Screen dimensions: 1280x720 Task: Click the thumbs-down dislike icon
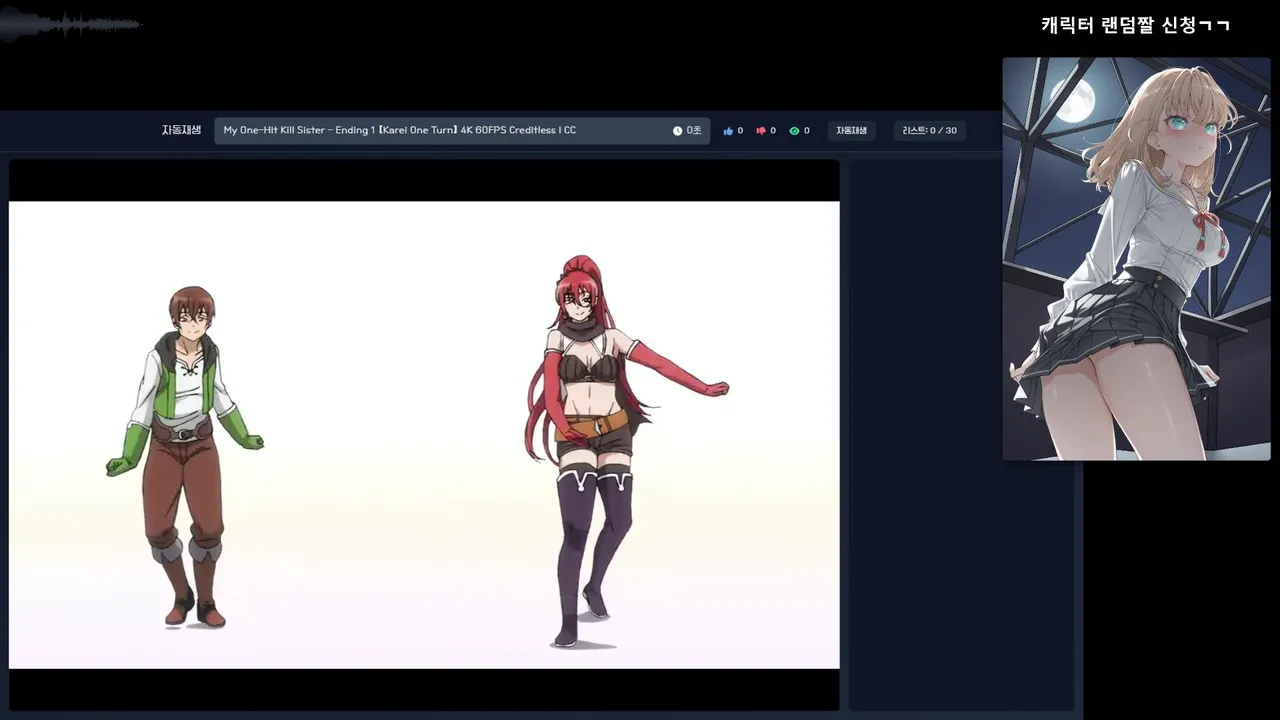point(761,131)
